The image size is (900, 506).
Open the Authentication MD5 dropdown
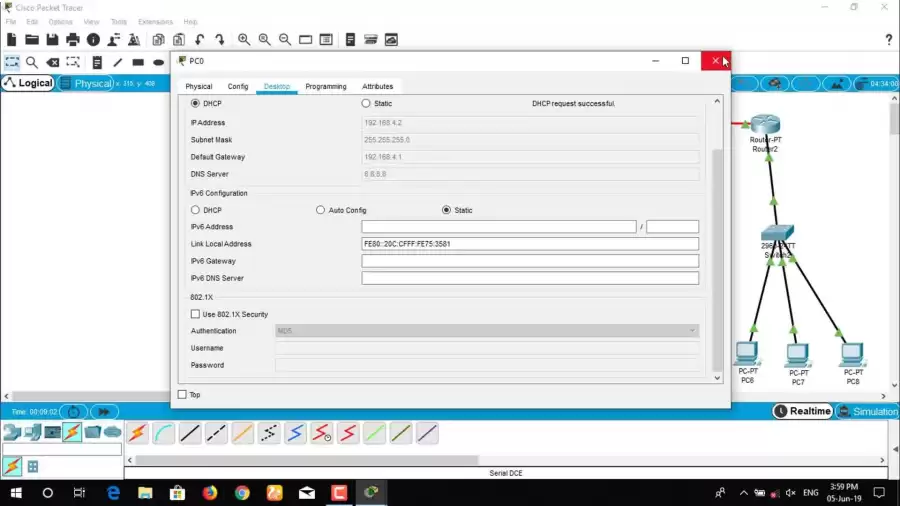click(486, 331)
